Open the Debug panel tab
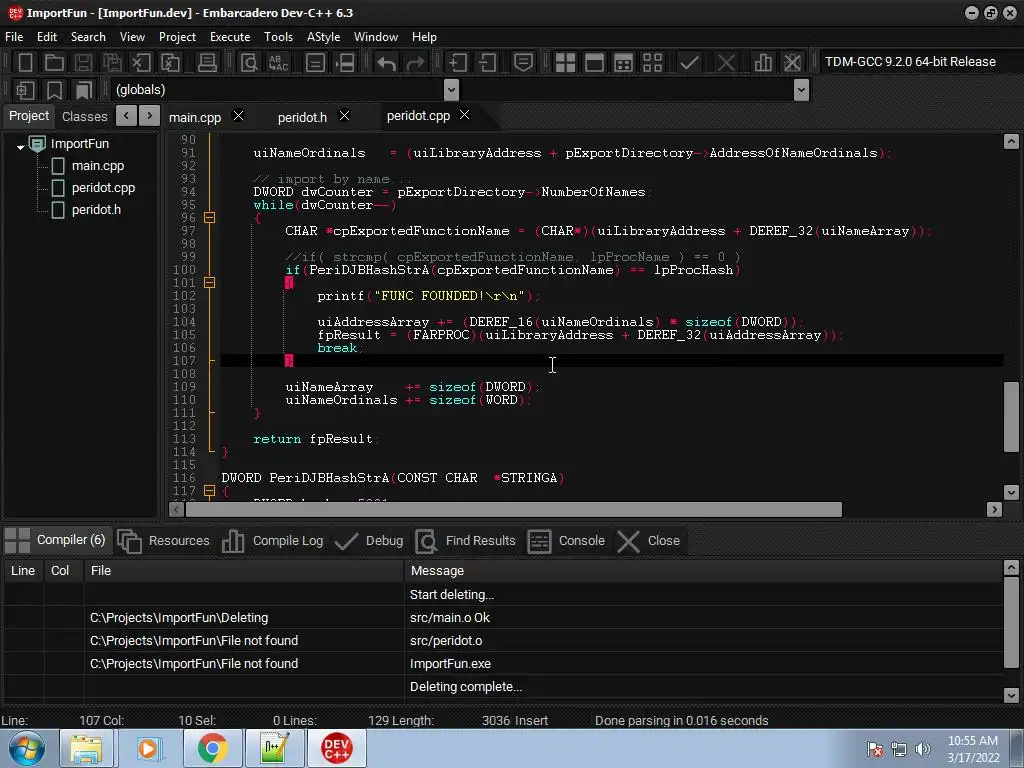1024x768 pixels. pyautogui.click(x=369, y=541)
